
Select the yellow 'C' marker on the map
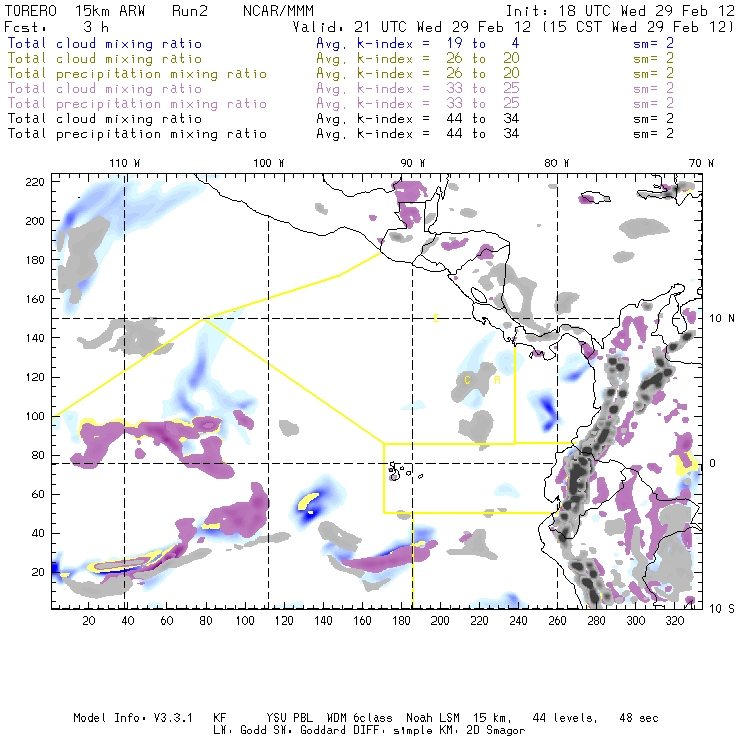click(x=467, y=380)
